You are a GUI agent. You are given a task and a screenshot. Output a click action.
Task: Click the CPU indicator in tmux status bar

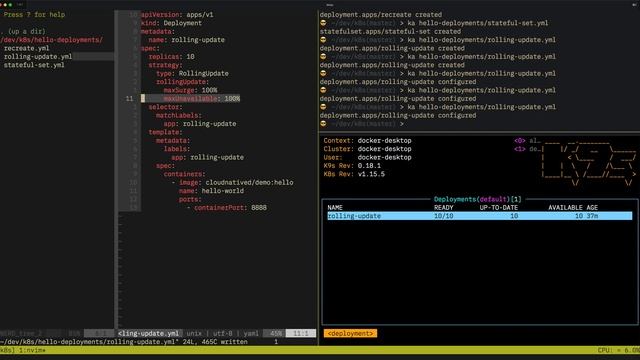(619, 350)
